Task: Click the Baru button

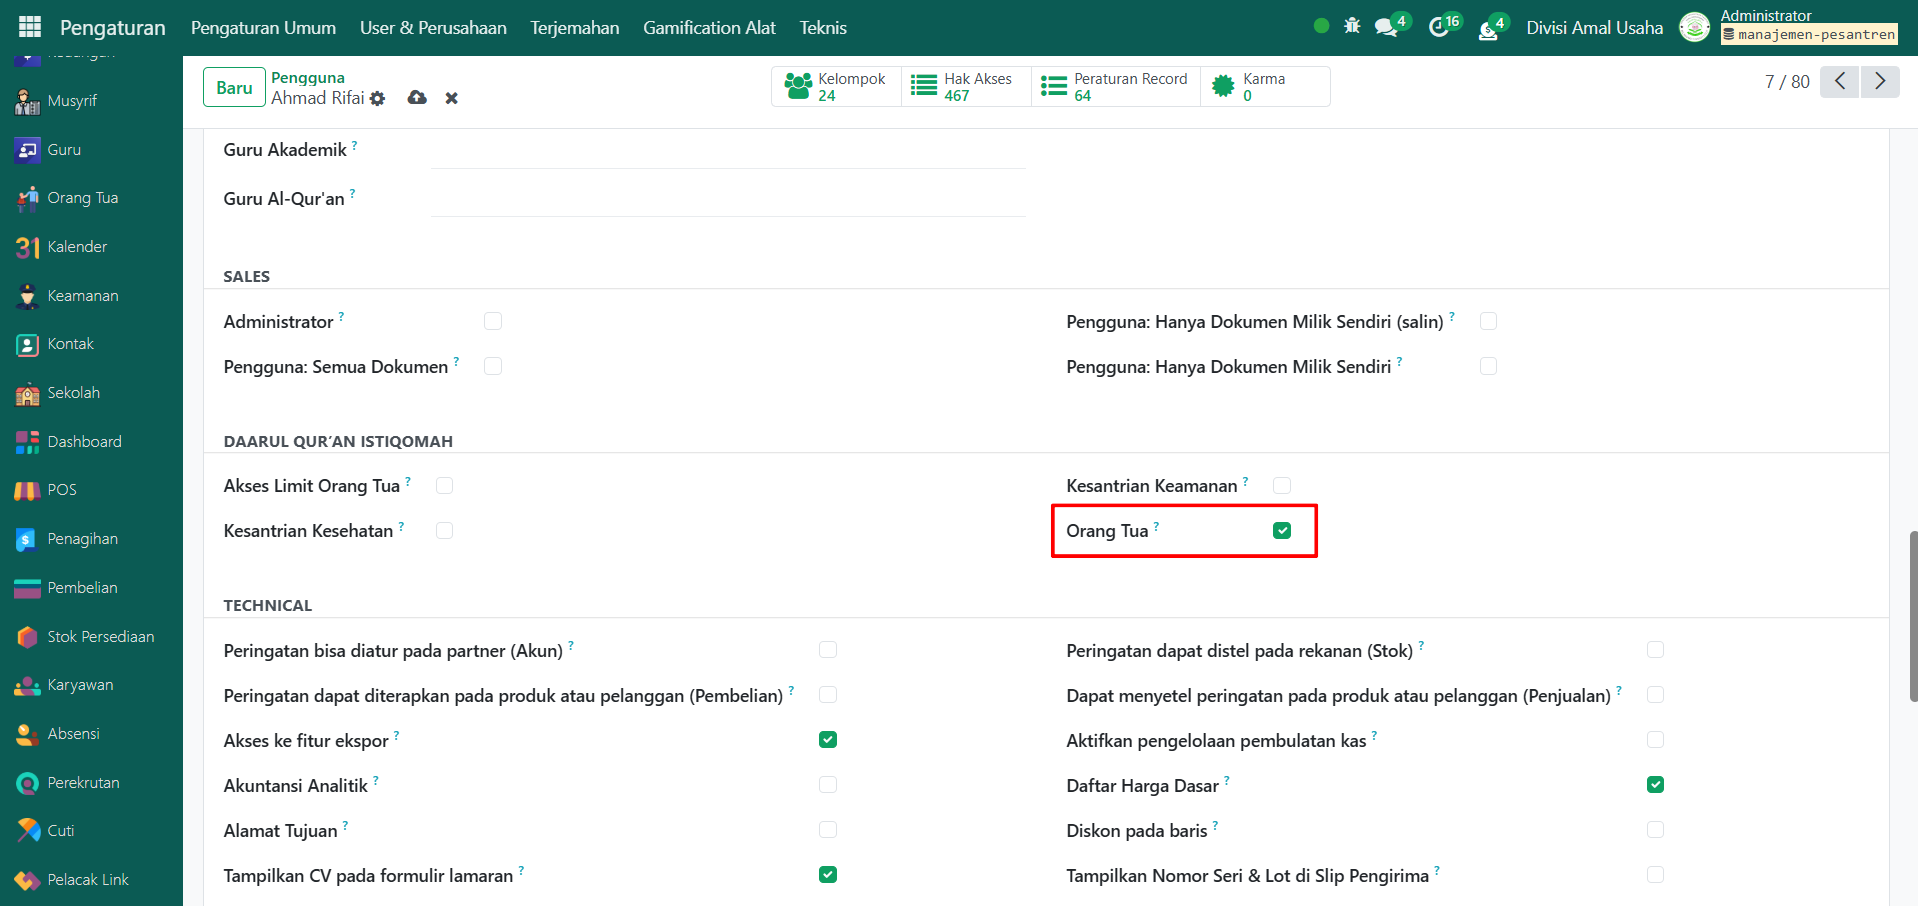Action: point(234,88)
